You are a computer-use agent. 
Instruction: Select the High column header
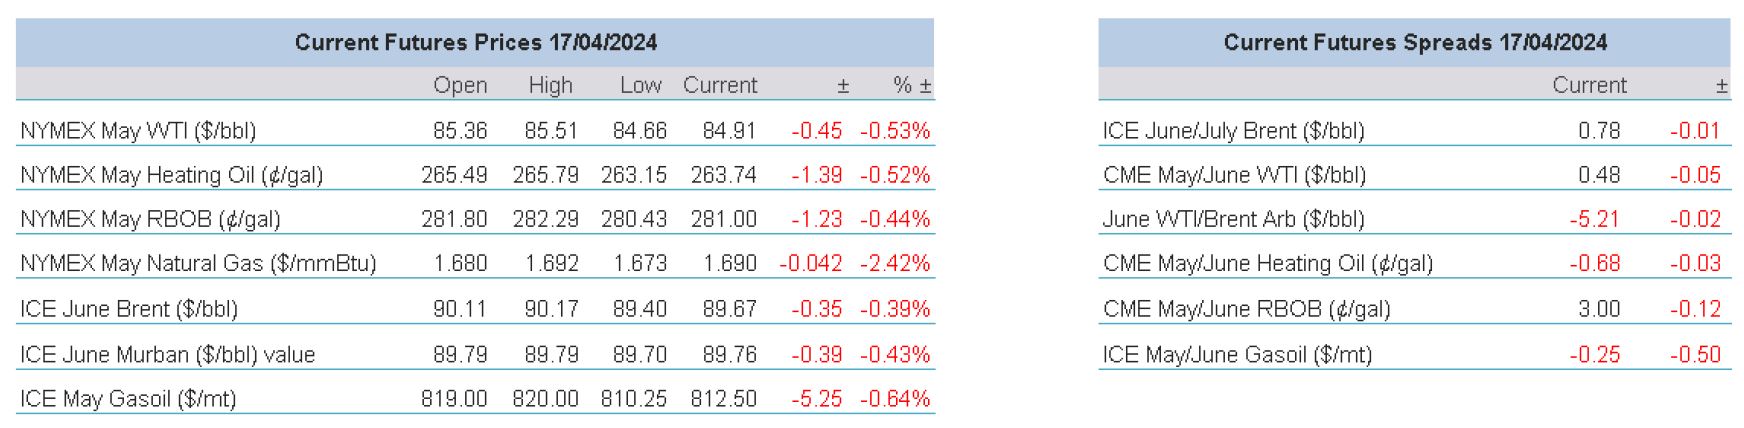tap(550, 86)
